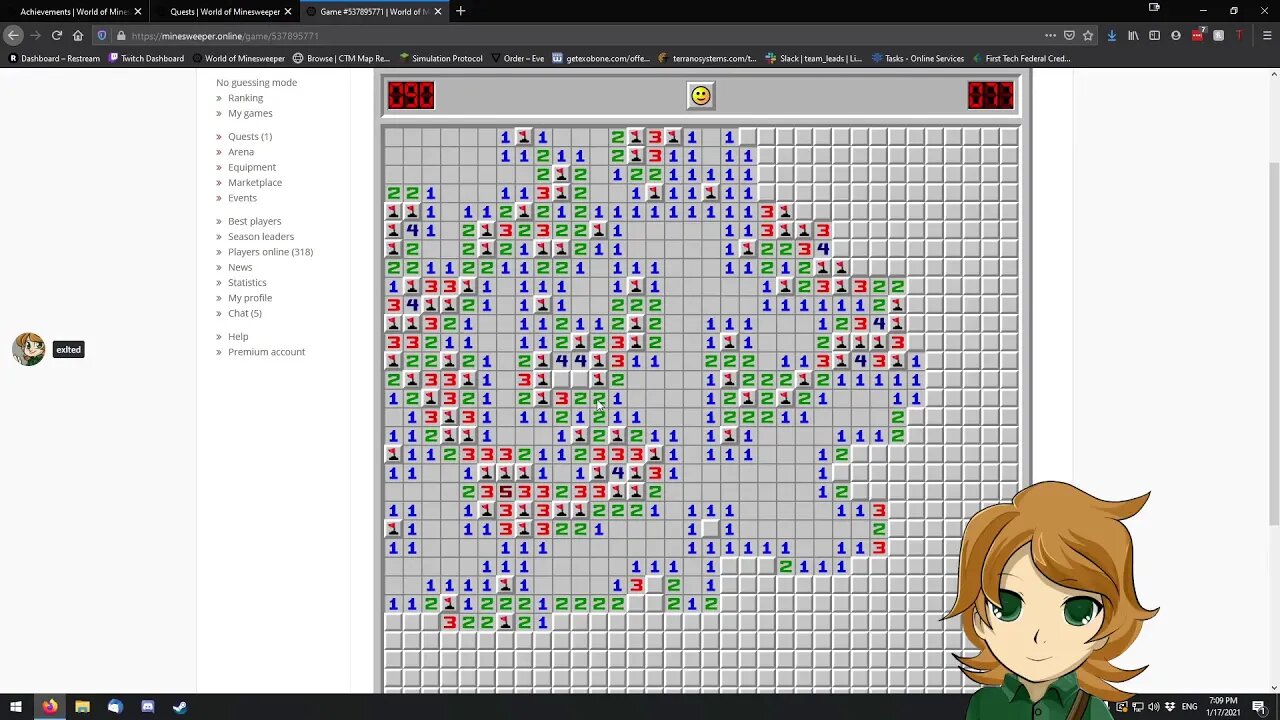The width and height of the screenshot is (1280, 720).
Task: Open Windows notification center icon
Action: [x=1259, y=707]
